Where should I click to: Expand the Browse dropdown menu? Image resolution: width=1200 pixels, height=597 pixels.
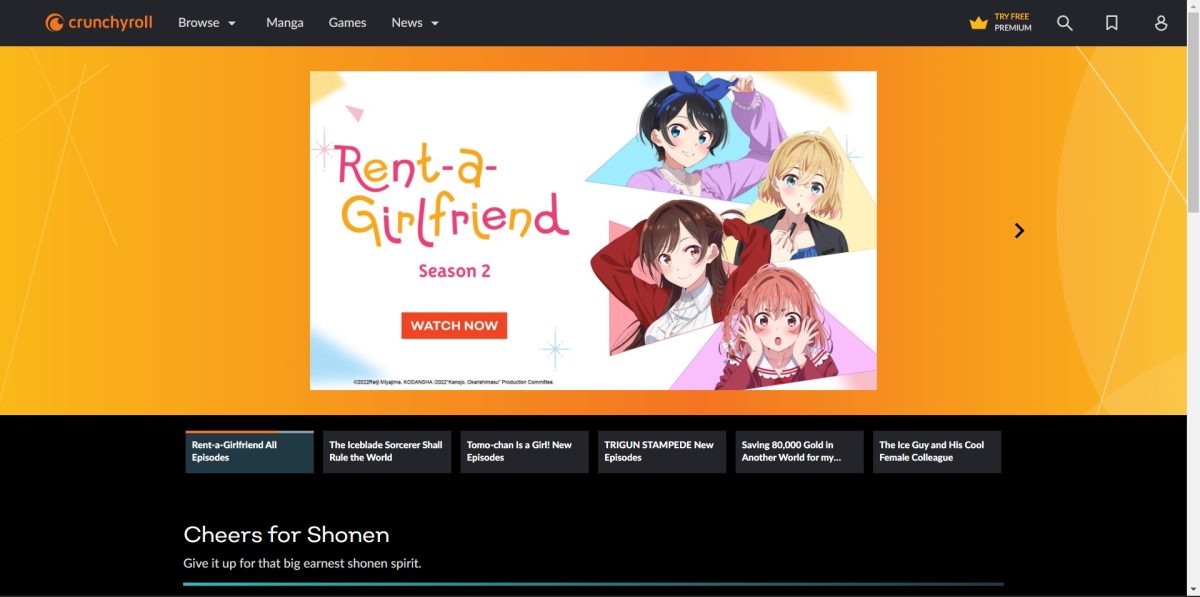click(x=207, y=23)
